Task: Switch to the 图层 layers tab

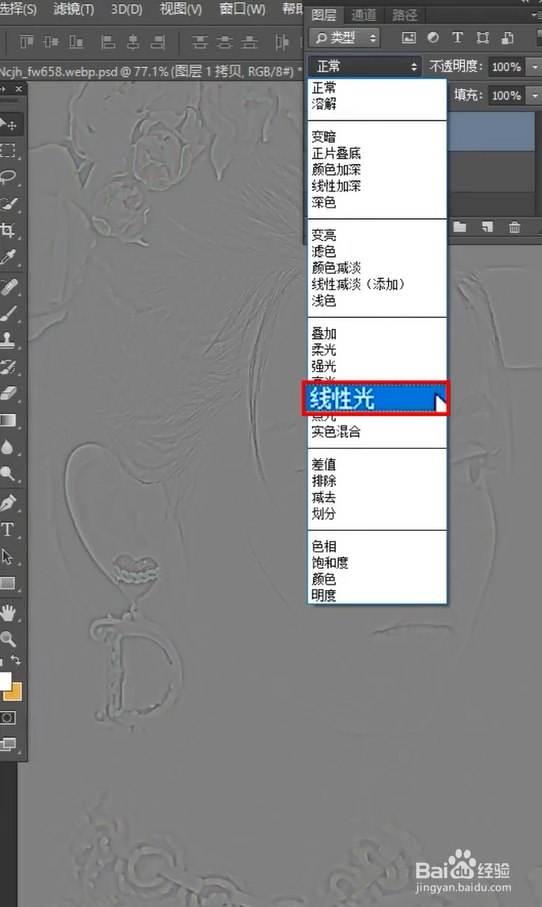Action: [x=323, y=14]
